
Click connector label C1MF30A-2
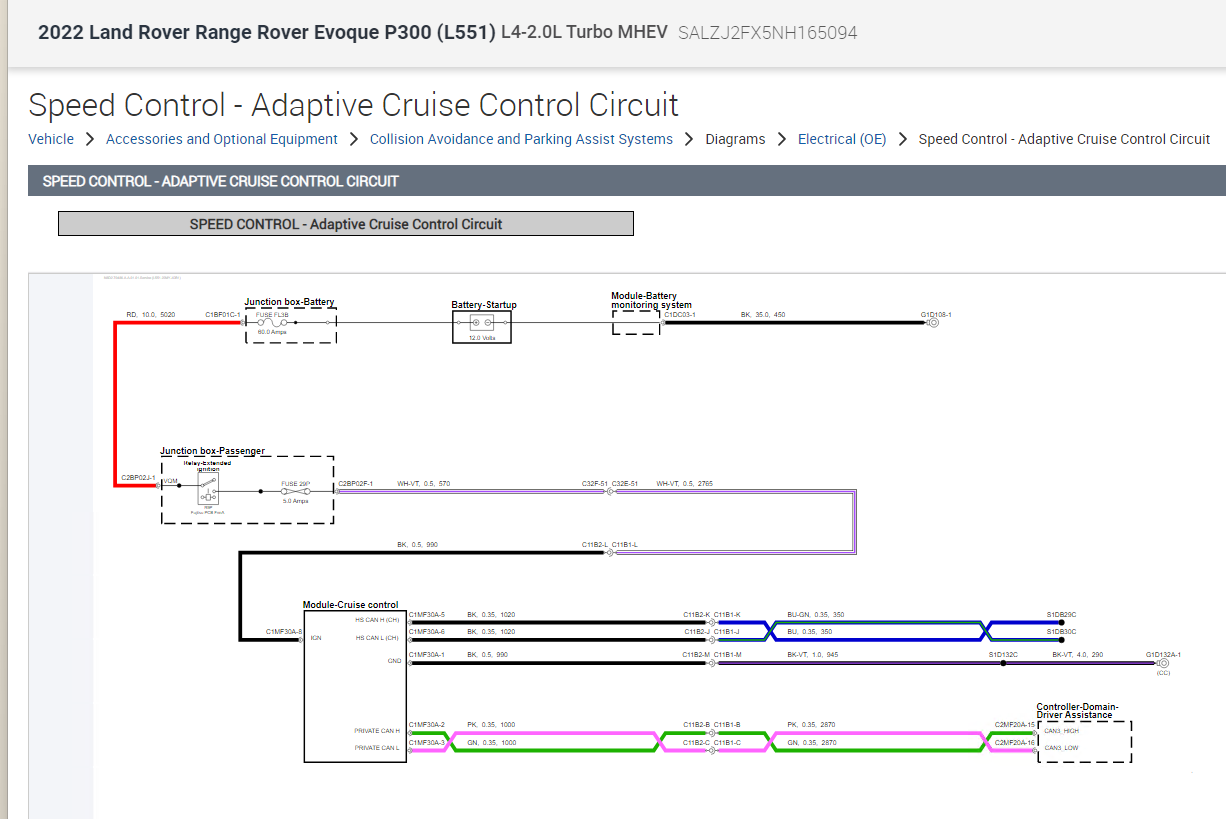(427, 723)
